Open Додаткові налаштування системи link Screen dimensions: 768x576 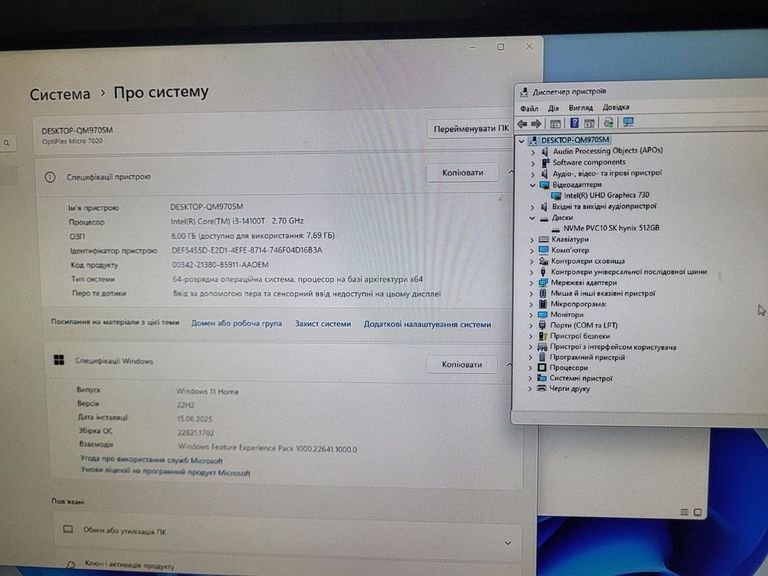427,324
